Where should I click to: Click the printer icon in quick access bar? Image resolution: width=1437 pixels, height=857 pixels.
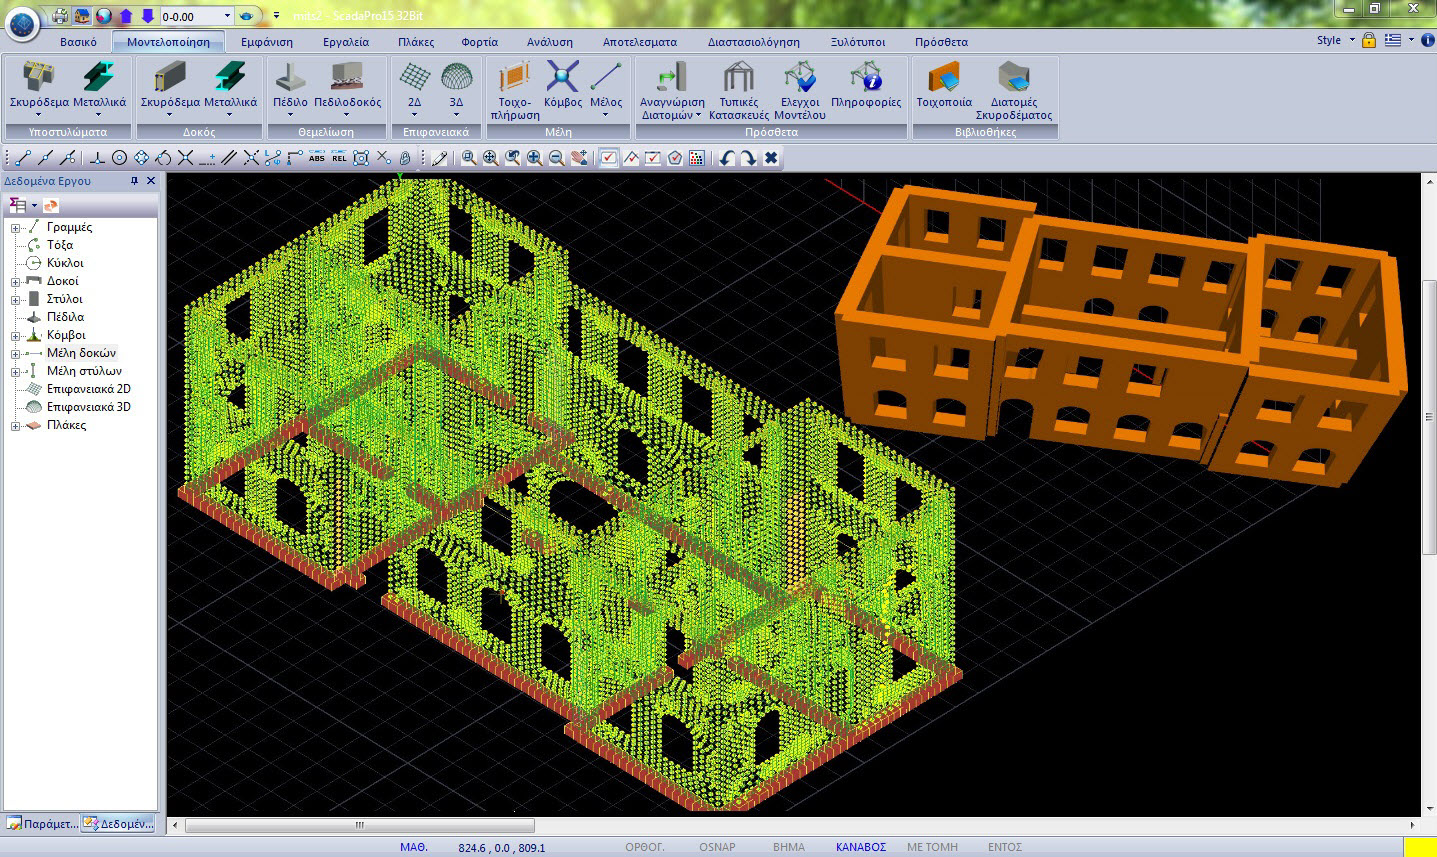tap(60, 16)
